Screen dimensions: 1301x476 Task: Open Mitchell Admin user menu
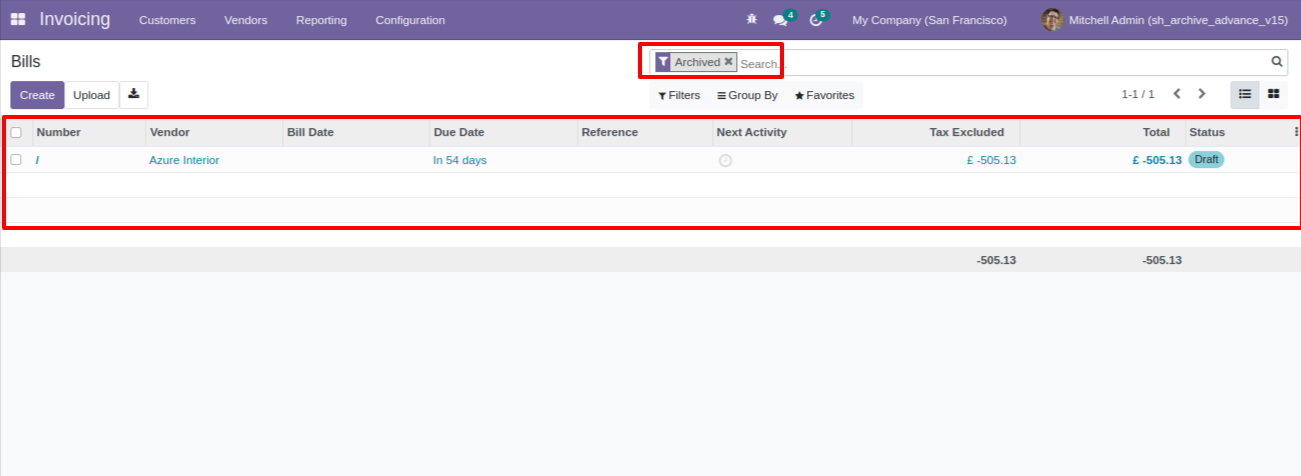click(x=1164, y=20)
